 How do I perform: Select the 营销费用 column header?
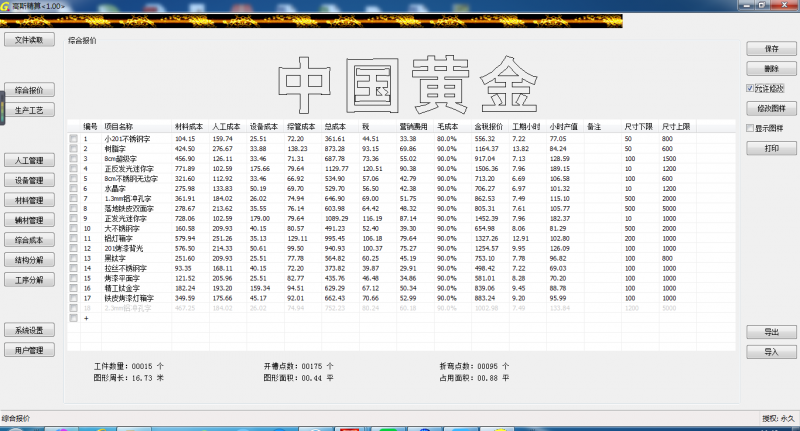pos(413,126)
